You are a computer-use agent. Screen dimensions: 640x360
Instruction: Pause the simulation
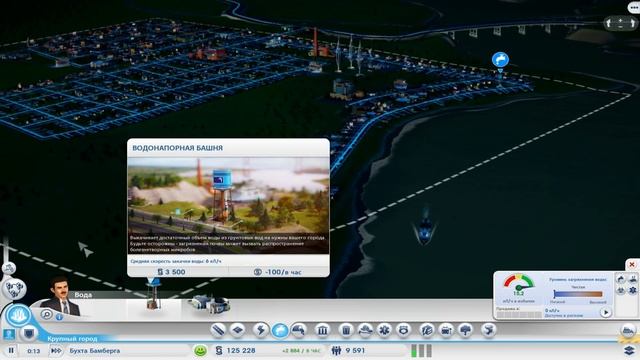pyautogui.click(x=11, y=351)
